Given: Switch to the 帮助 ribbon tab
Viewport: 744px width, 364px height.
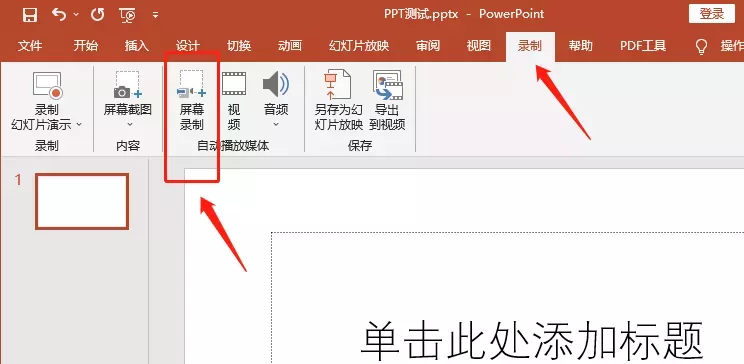Looking at the screenshot, I should pos(581,46).
